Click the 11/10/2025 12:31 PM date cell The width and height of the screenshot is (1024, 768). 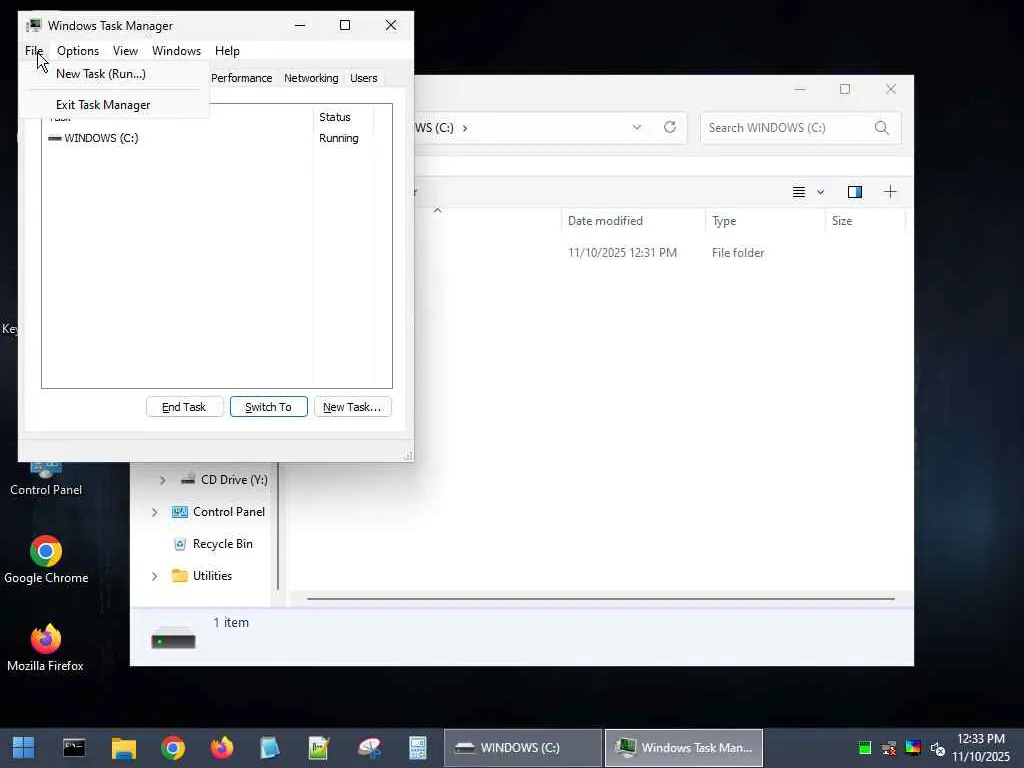622,253
